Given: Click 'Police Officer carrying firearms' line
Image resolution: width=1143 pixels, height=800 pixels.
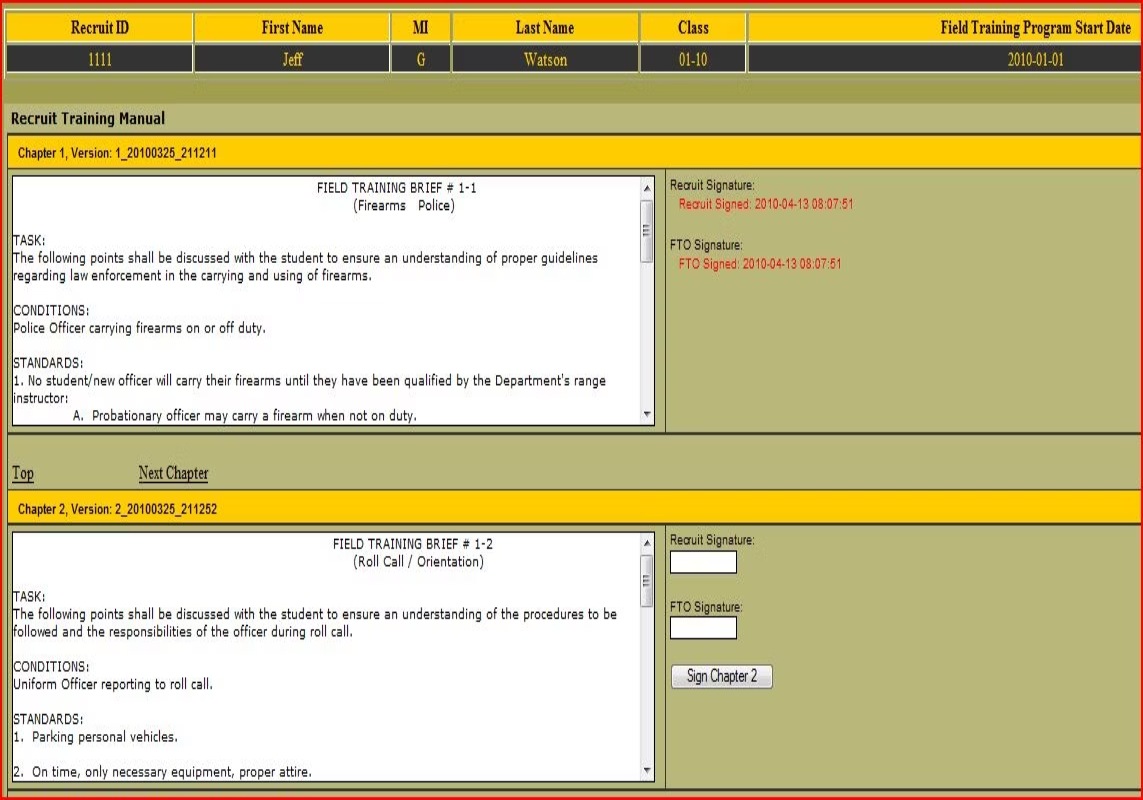Looking at the screenshot, I should point(139,328).
